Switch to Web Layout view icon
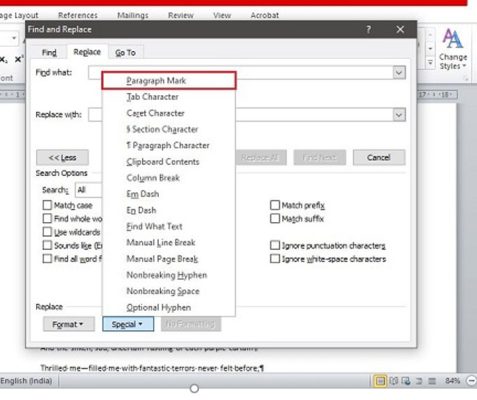This screenshot has width=477, height=400. coord(406,381)
